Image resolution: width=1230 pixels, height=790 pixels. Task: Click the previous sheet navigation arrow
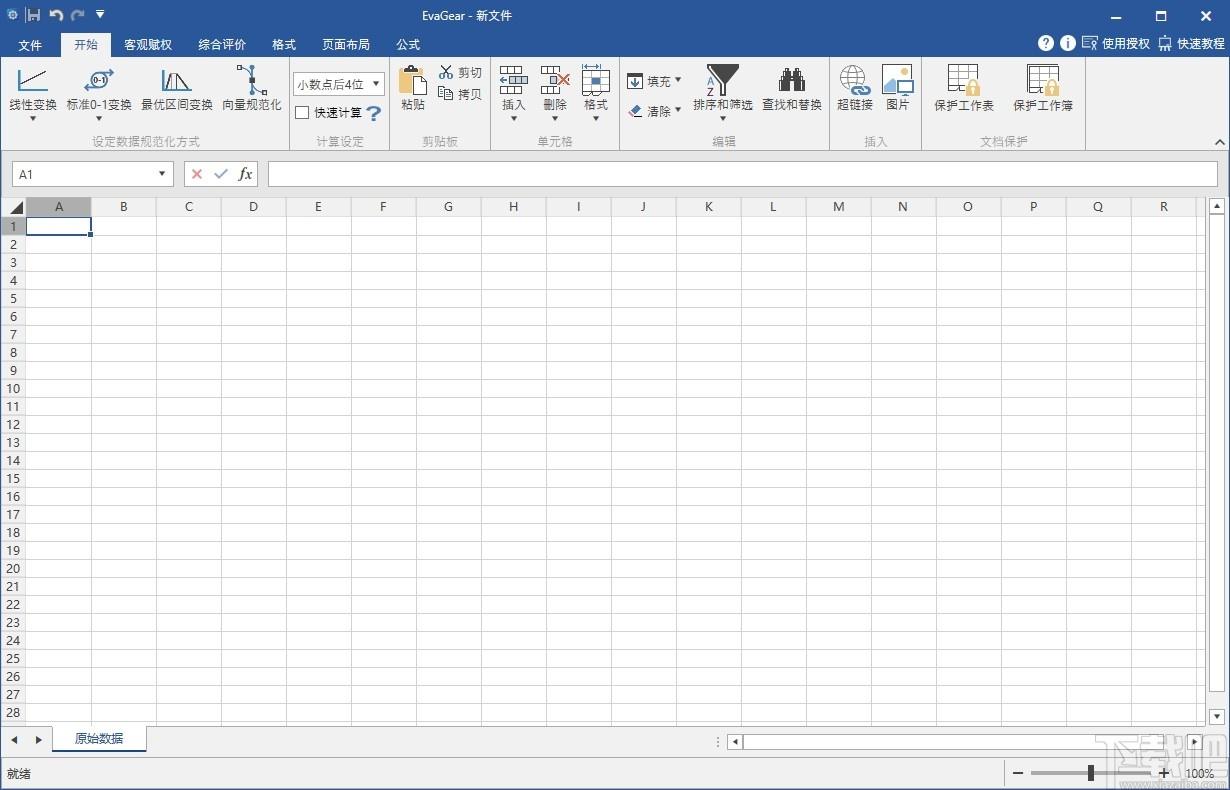(15, 740)
